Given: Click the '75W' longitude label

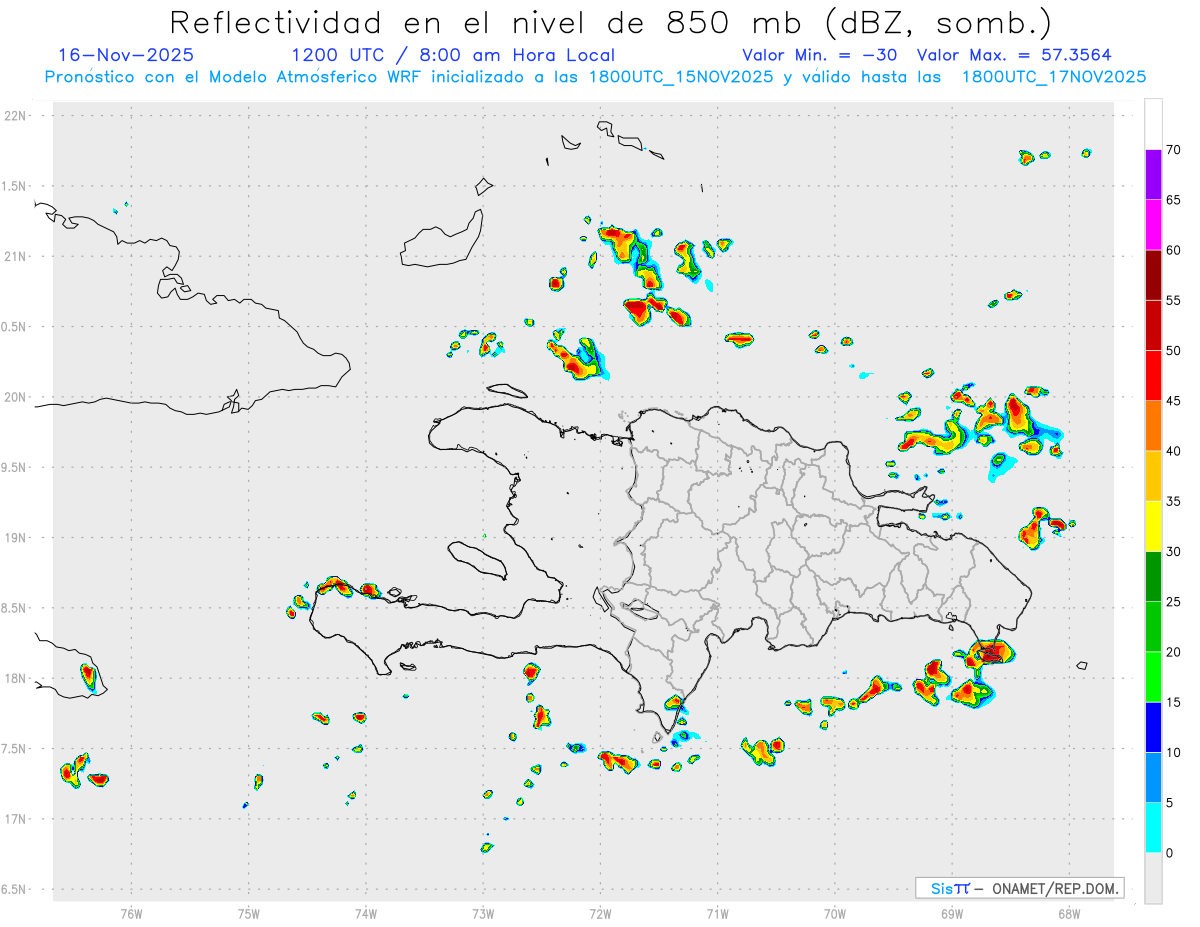Looking at the screenshot, I should [249, 913].
